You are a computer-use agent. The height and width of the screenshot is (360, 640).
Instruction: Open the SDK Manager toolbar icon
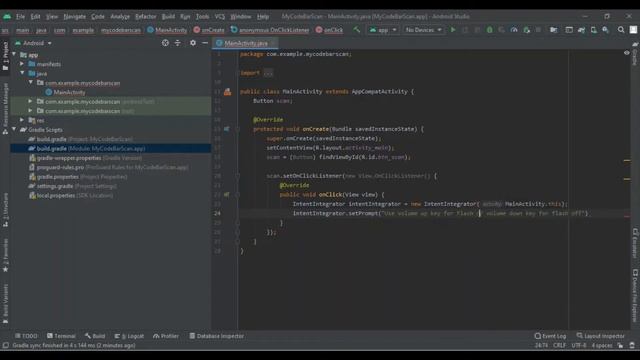(605, 30)
